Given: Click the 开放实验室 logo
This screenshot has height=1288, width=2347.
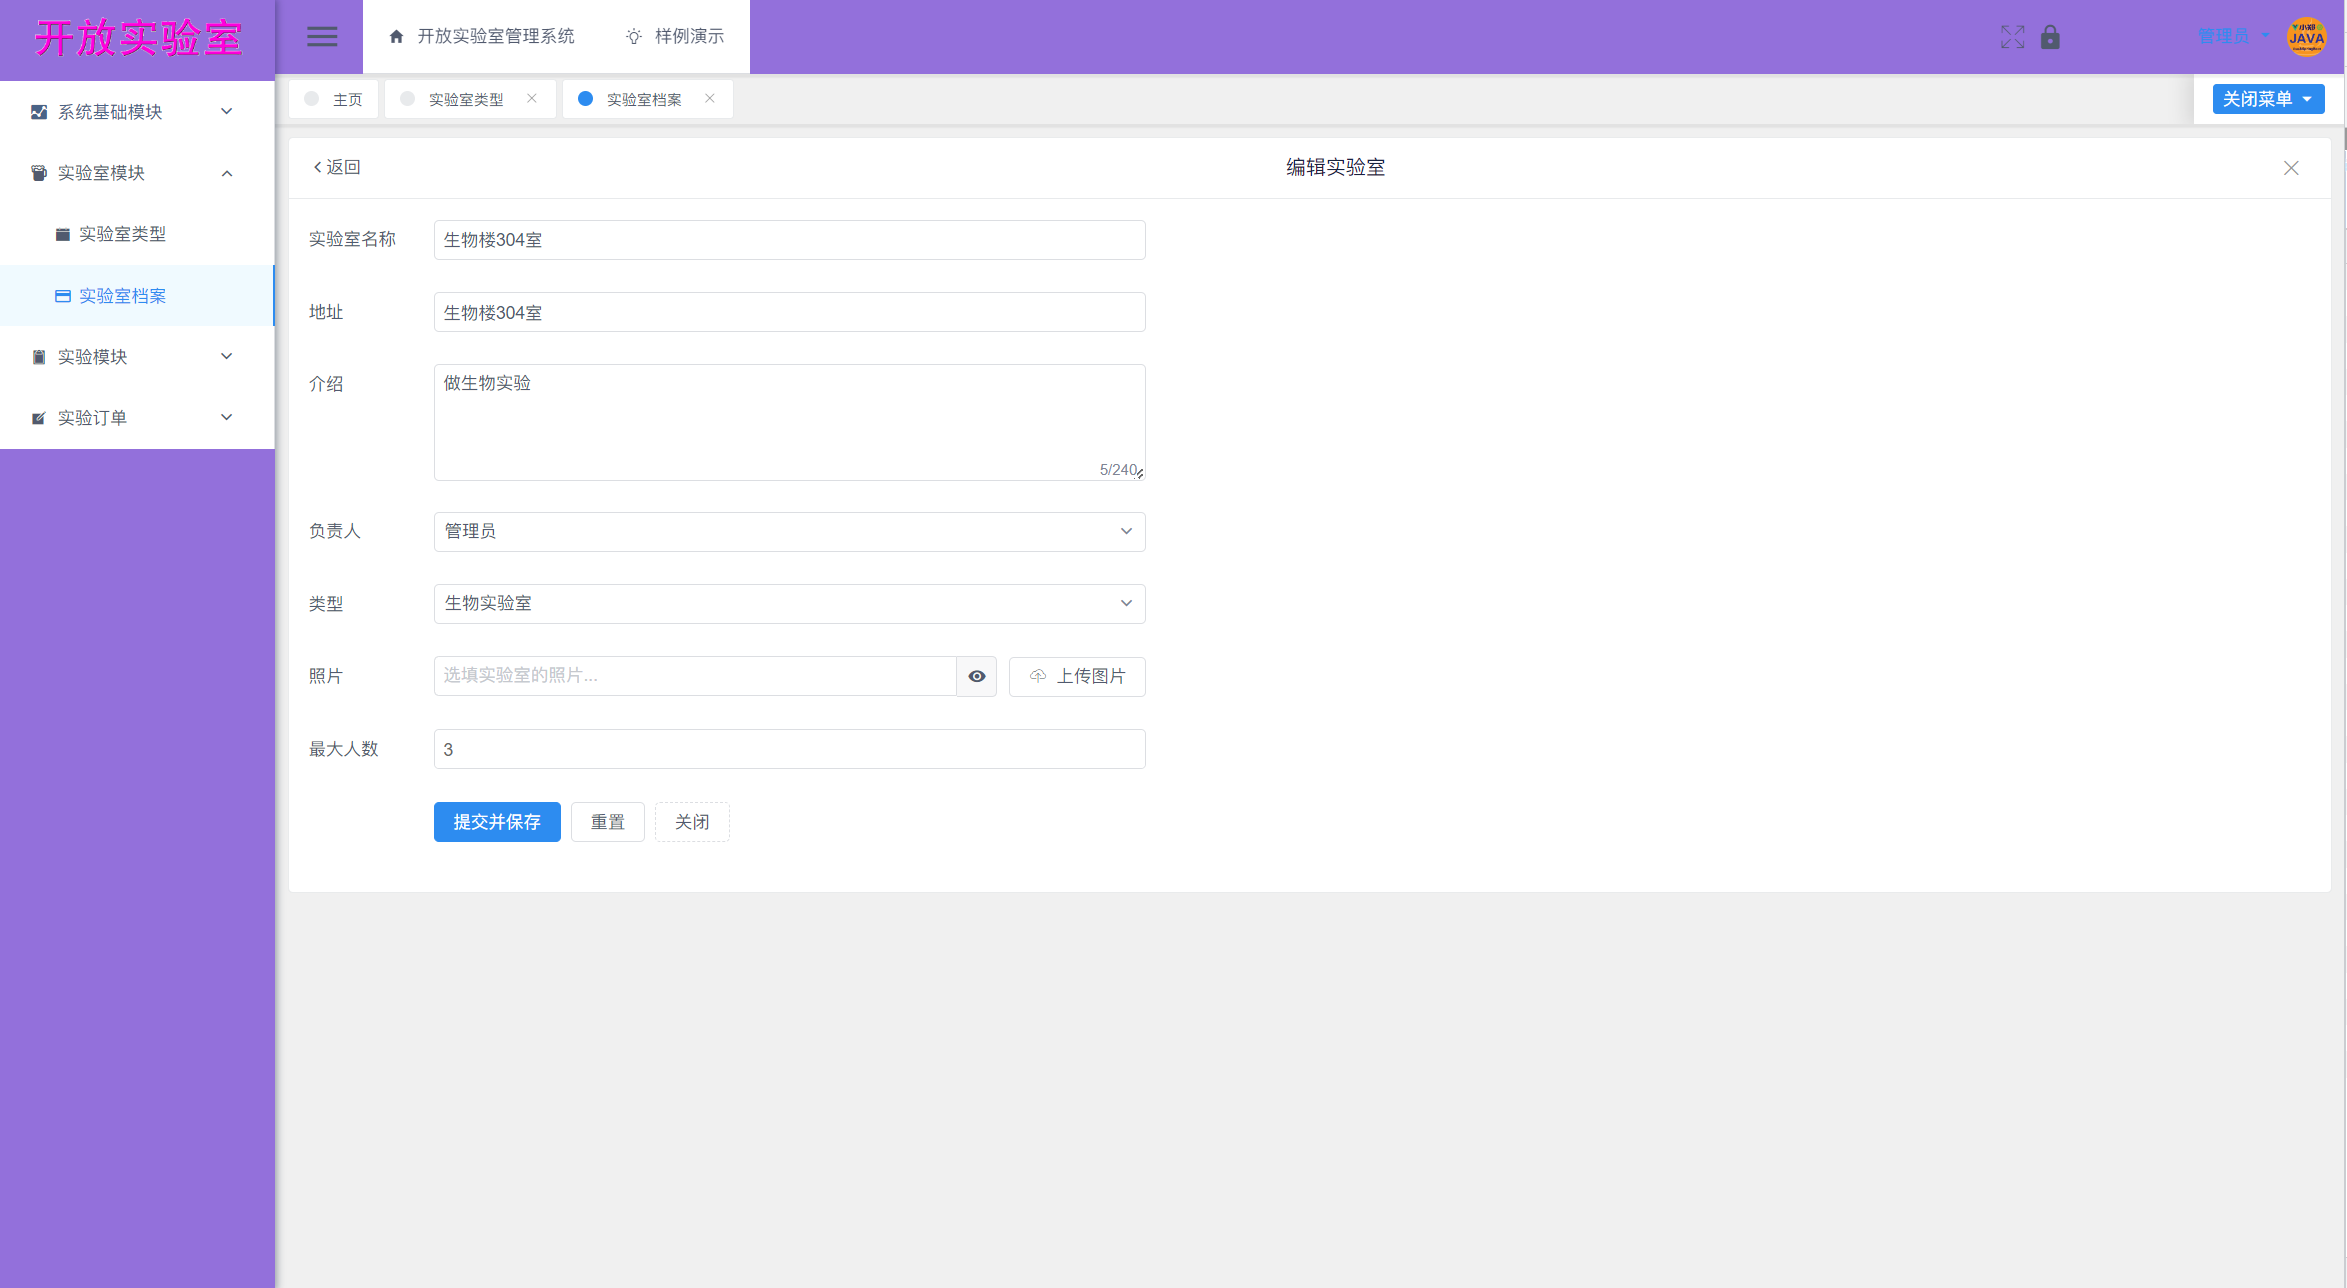Looking at the screenshot, I should (x=138, y=39).
